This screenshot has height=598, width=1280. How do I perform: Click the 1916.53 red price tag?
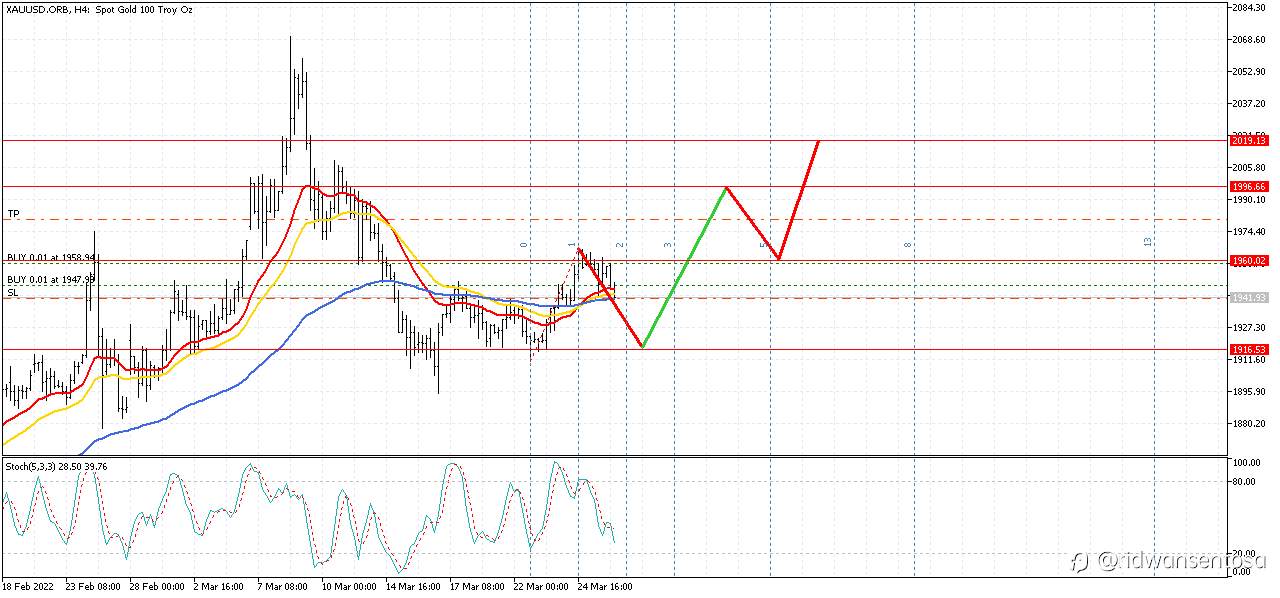coord(1249,349)
